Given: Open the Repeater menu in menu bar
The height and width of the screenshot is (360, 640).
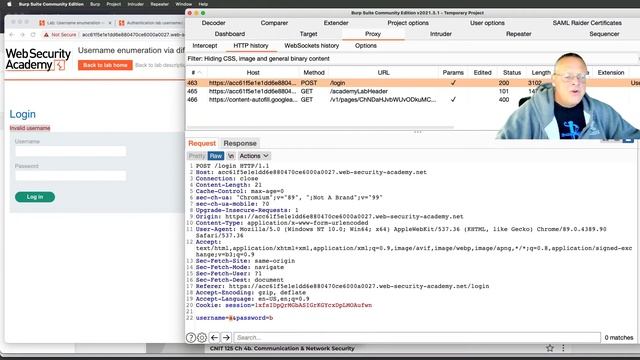Looking at the screenshot, I should 160,4.
